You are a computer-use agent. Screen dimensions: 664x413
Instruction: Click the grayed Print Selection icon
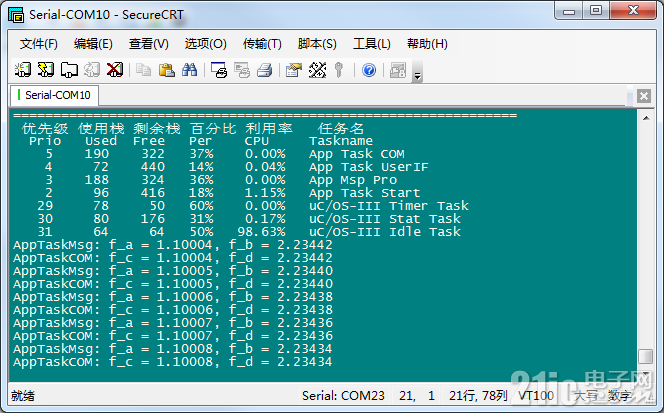(242, 70)
